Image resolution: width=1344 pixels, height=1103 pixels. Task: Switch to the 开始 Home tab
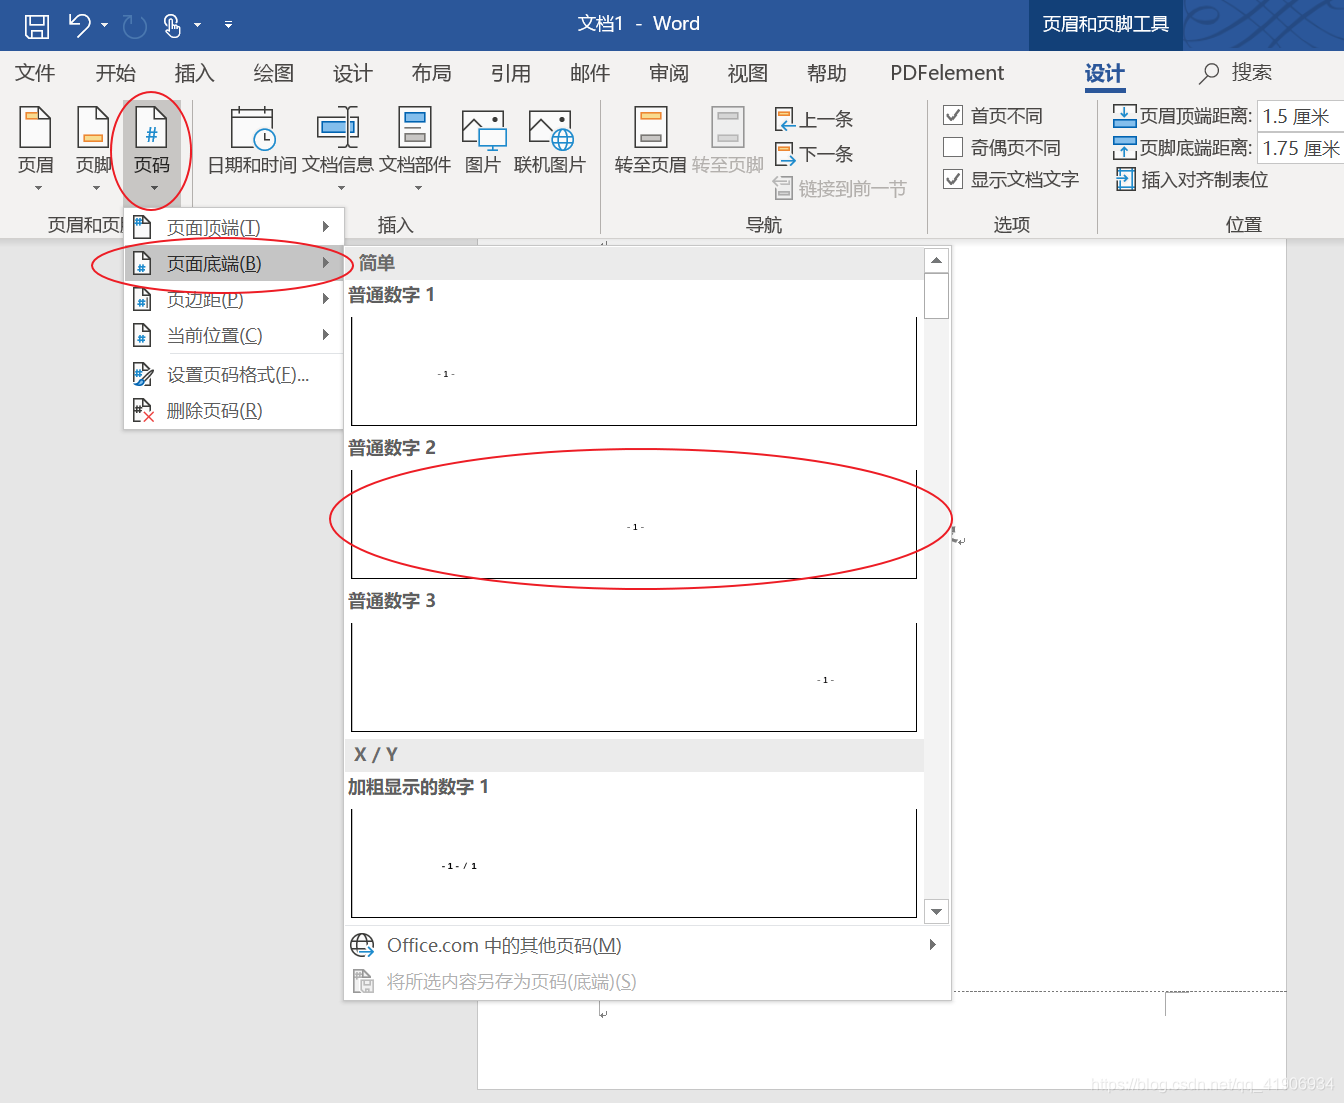coord(115,73)
